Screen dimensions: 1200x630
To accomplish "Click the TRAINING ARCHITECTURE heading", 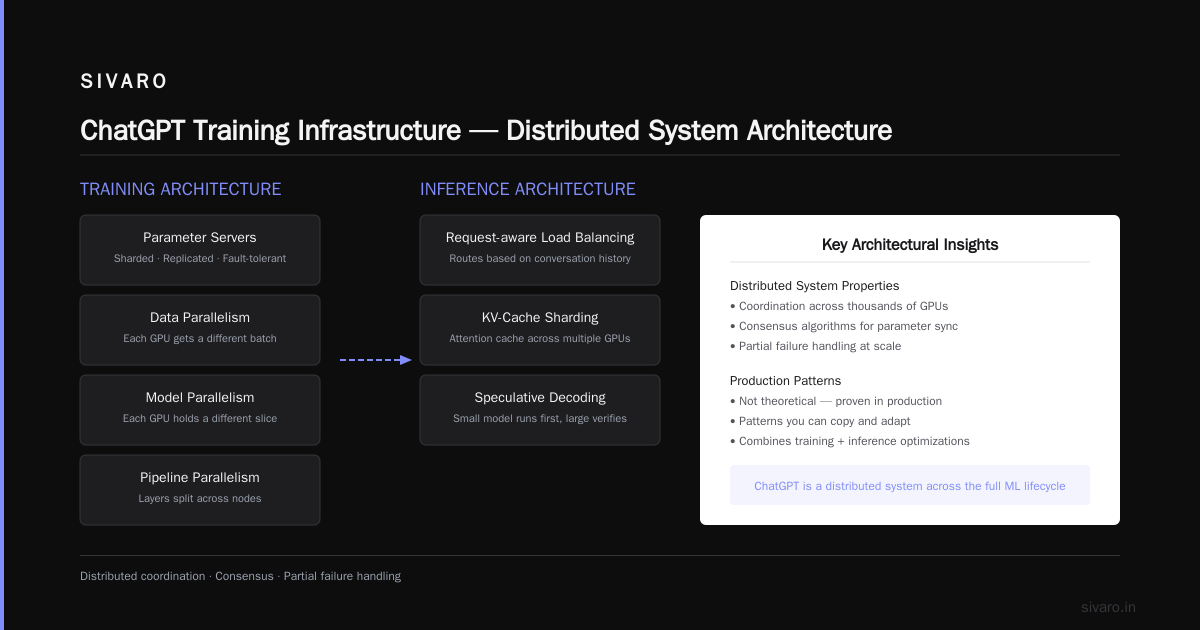I will point(181,189).
